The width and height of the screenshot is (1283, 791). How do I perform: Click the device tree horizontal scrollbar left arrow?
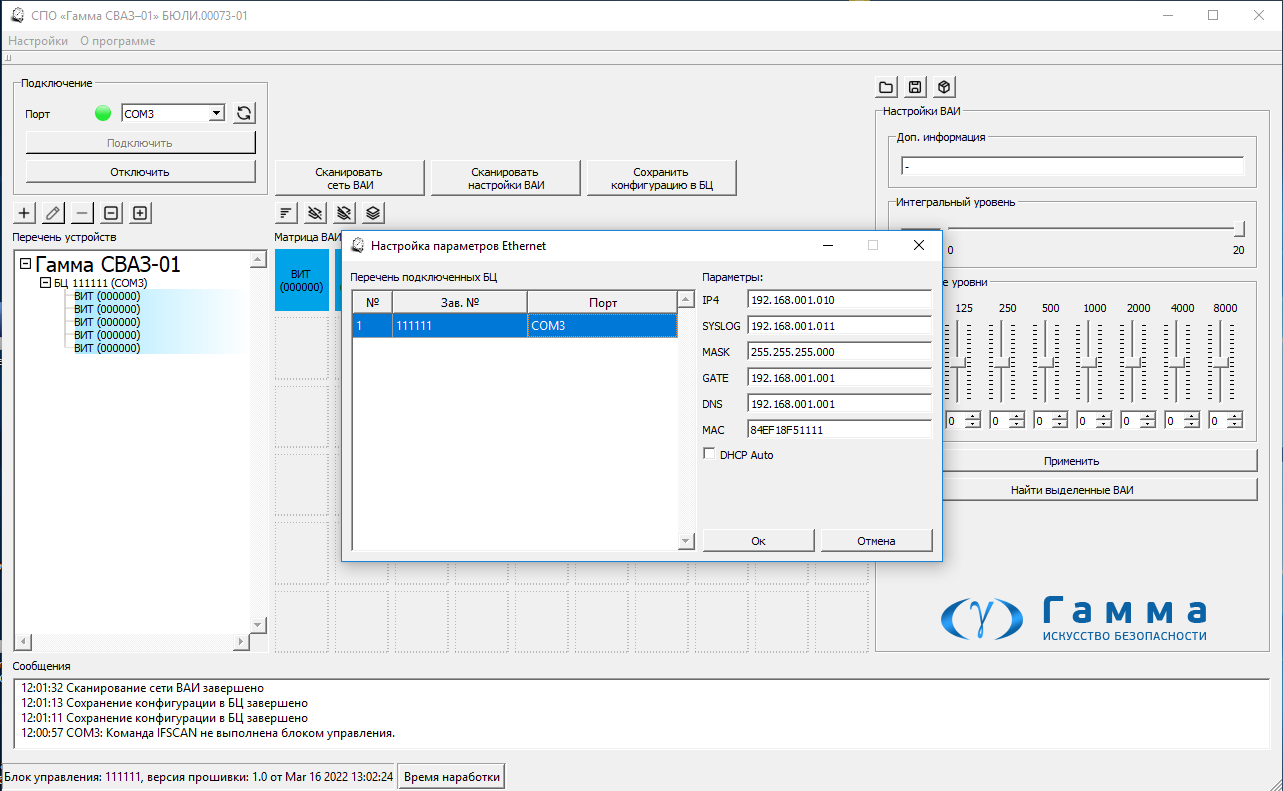pos(23,641)
